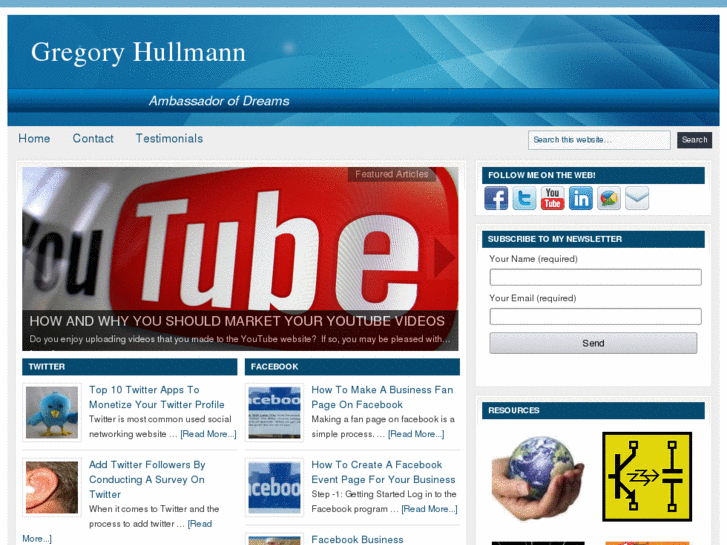Screen dimensions: 727x545
Task: Read more of the Twitter survey article
Action: pyautogui.click(x=200, y=524)
